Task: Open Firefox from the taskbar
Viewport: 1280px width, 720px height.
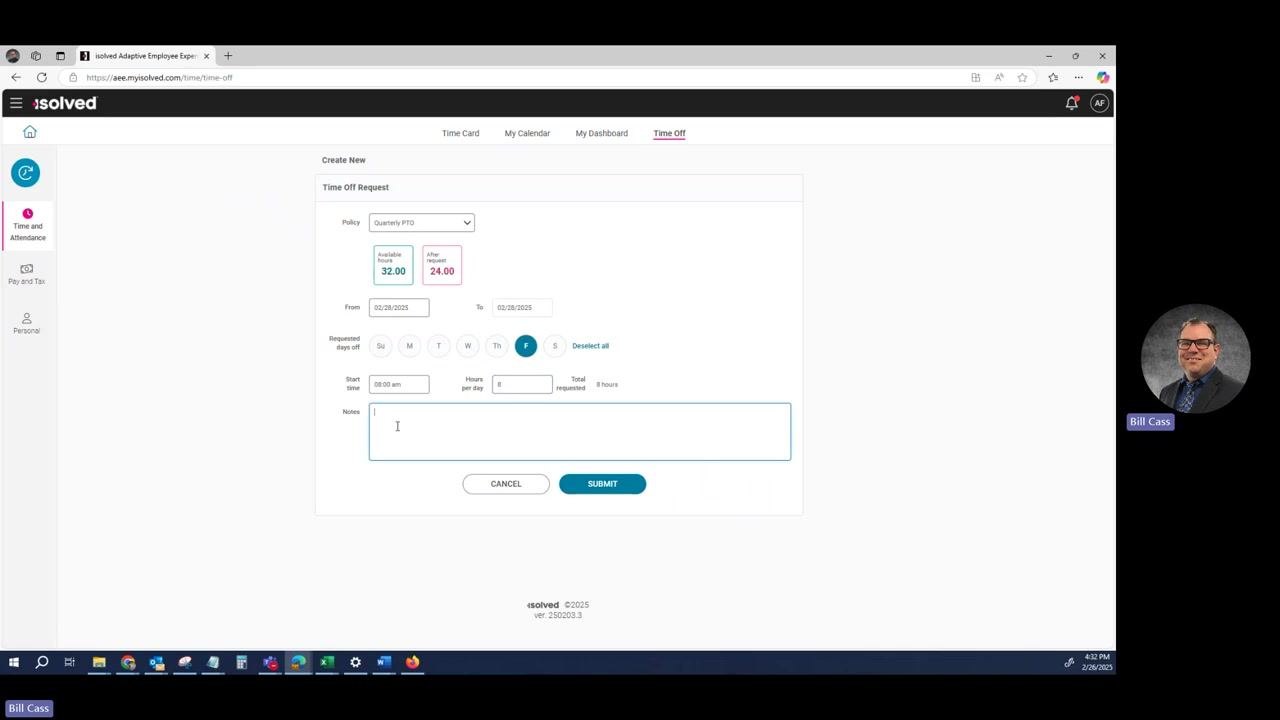Action: coord(412,662)
